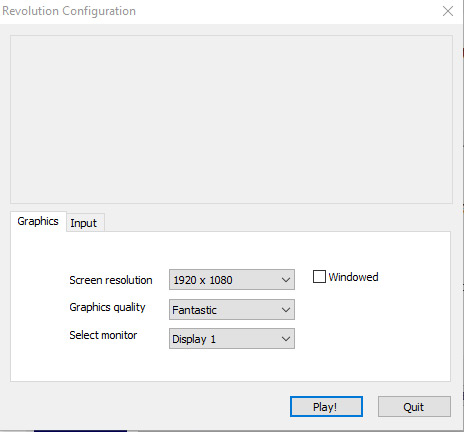Expand the chevron beside 1920 x 1080
Viewport: 464px width, 432px height.
pyautogui.click(x=286, y=280)
